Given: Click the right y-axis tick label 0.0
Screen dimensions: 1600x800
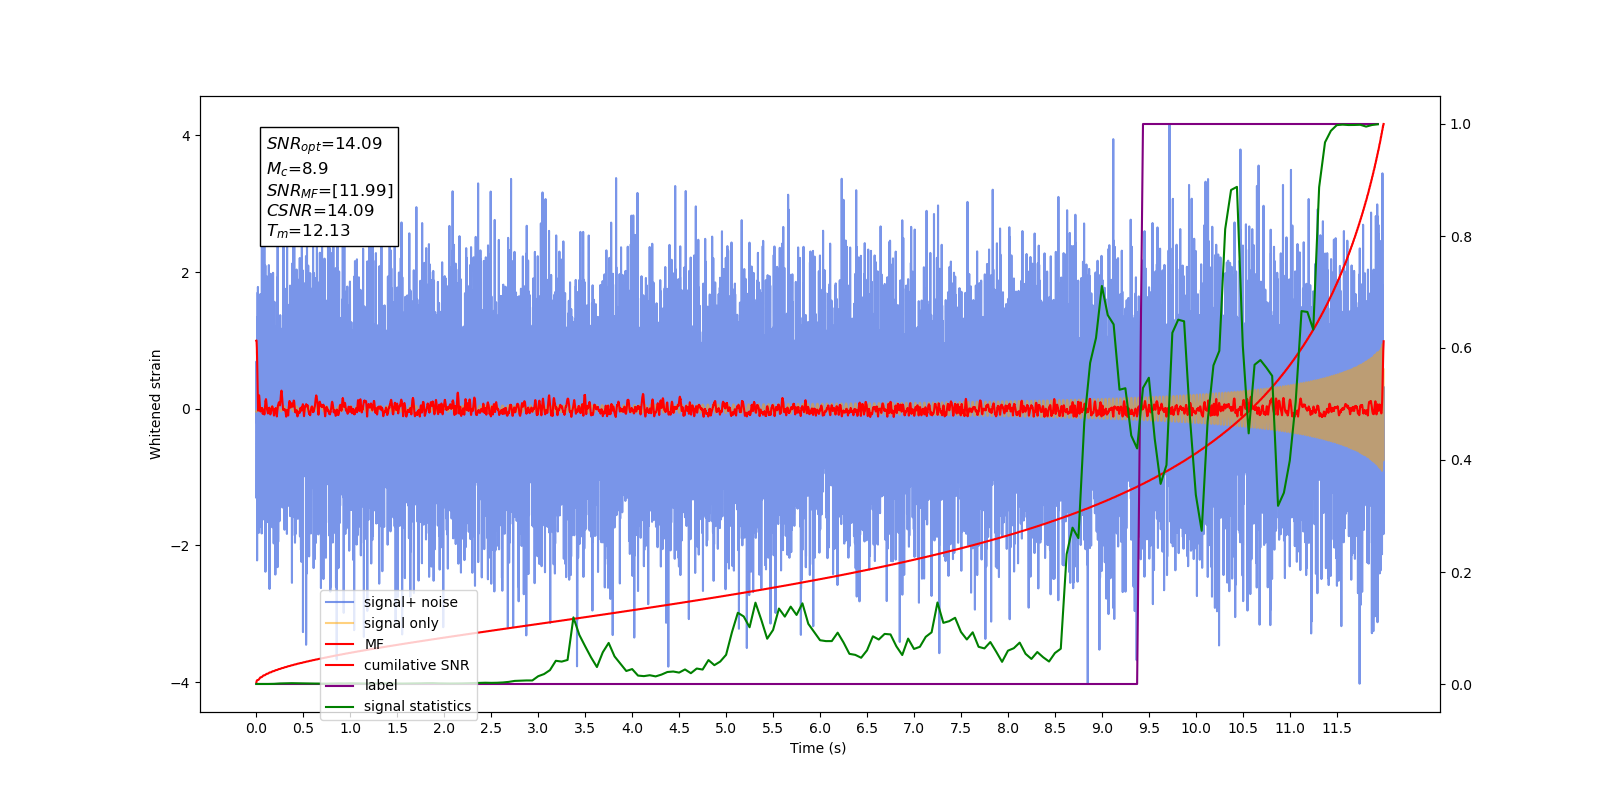Looking at the screenshot, I should (1461, 685).
